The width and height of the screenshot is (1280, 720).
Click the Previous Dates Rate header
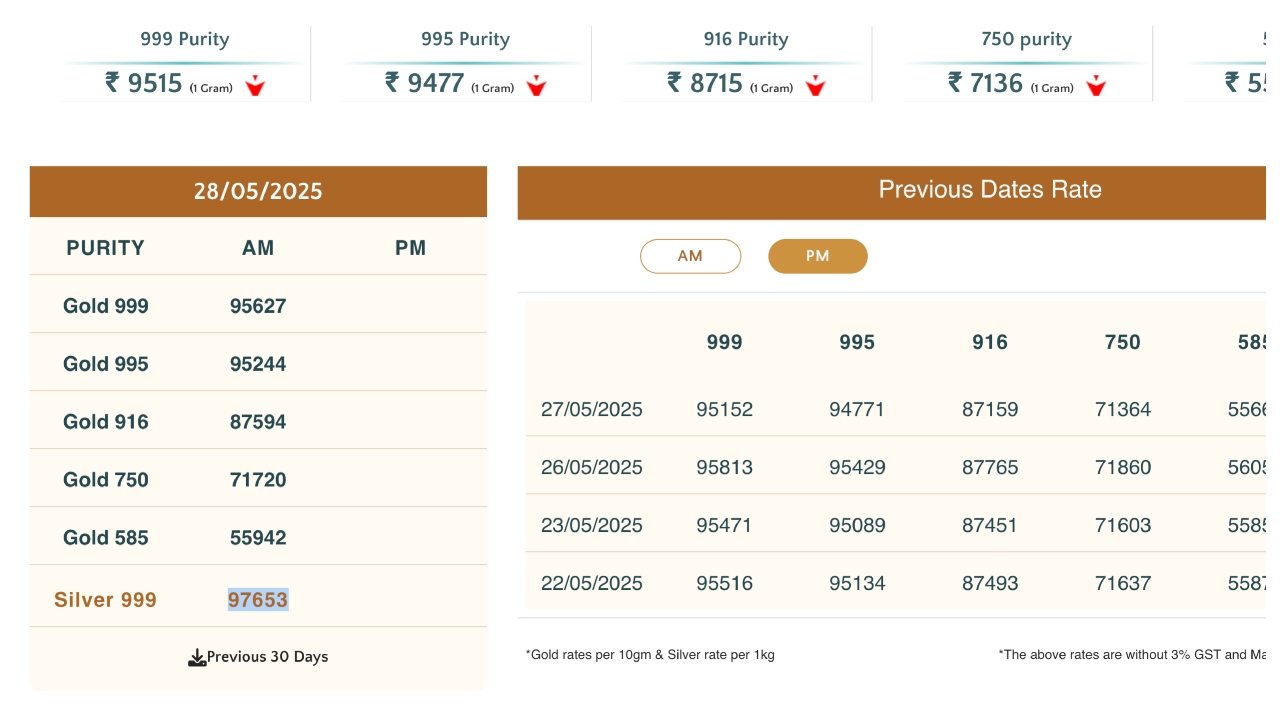pos(989,190)
